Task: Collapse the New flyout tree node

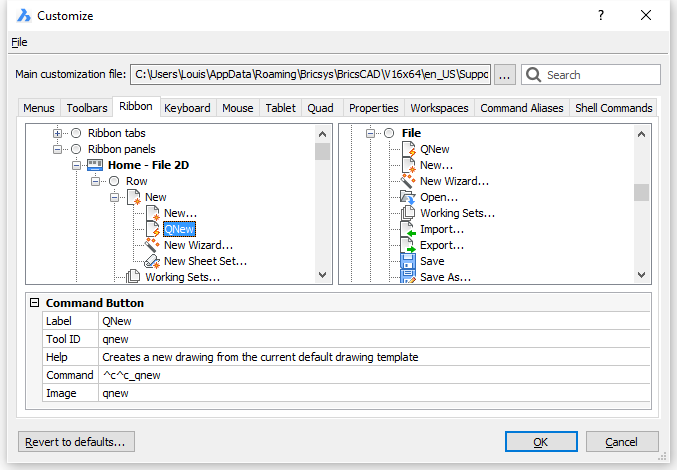Action: coord(114,197)
